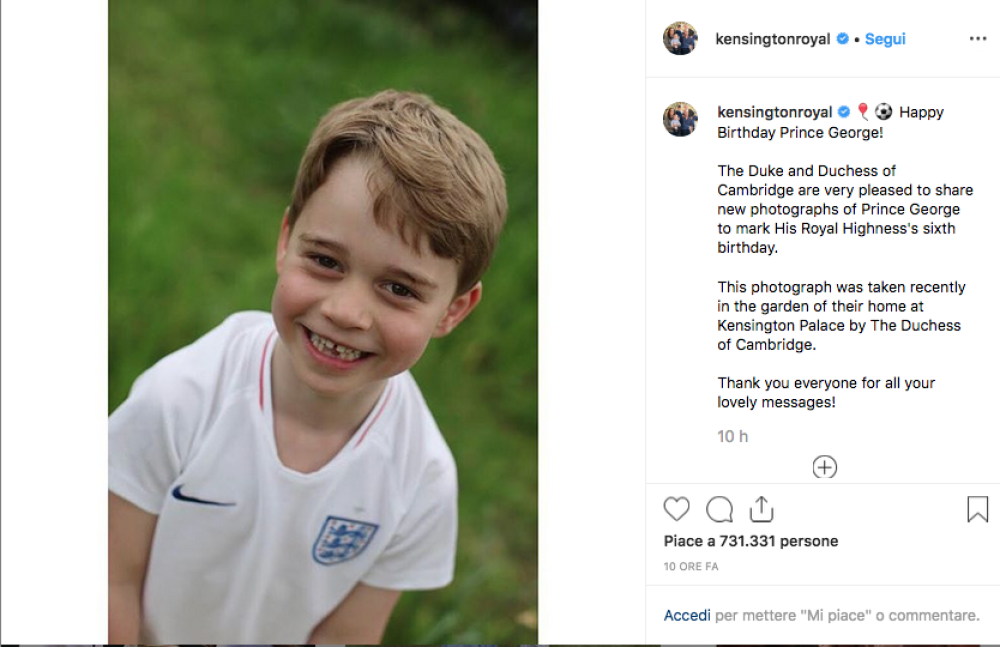The height and width of the screenshot is (647, 1000).
Task: Open comments via the speech bubble icon
Action: click(x=719, y=510)
